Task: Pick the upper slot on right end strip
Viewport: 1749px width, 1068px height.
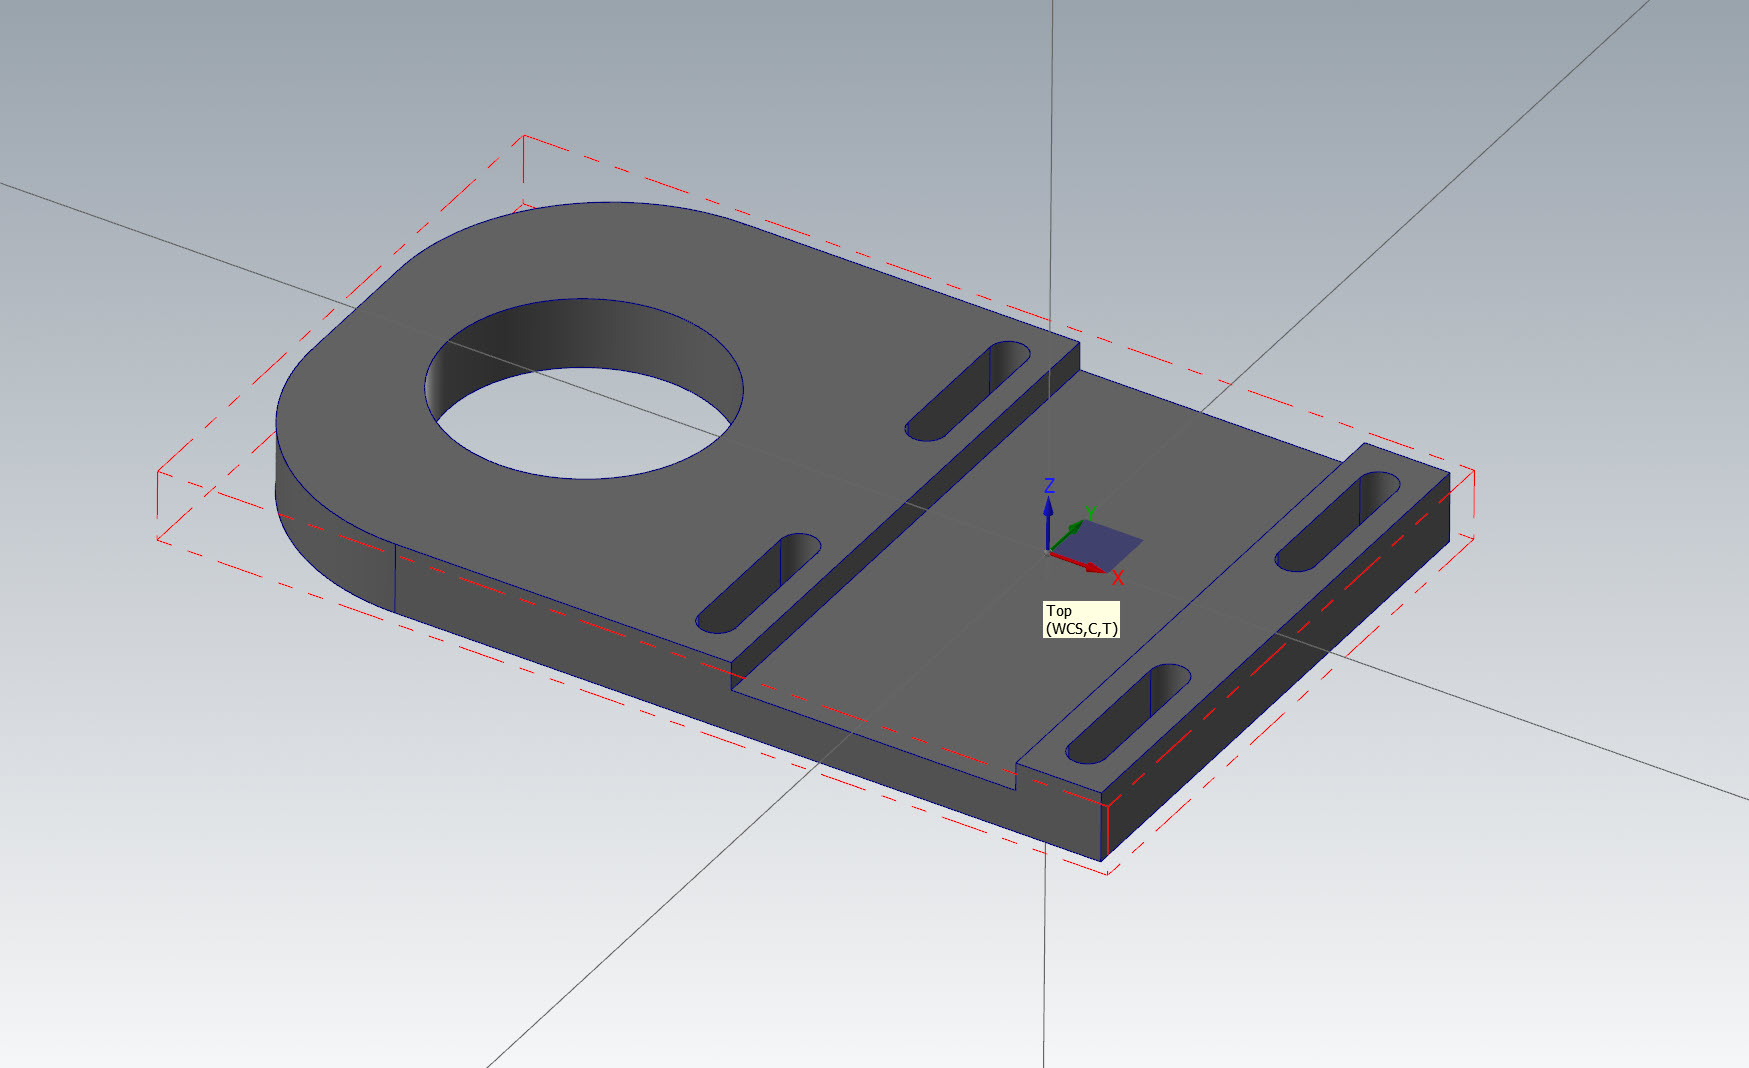Action: [x=1338, y=523]
